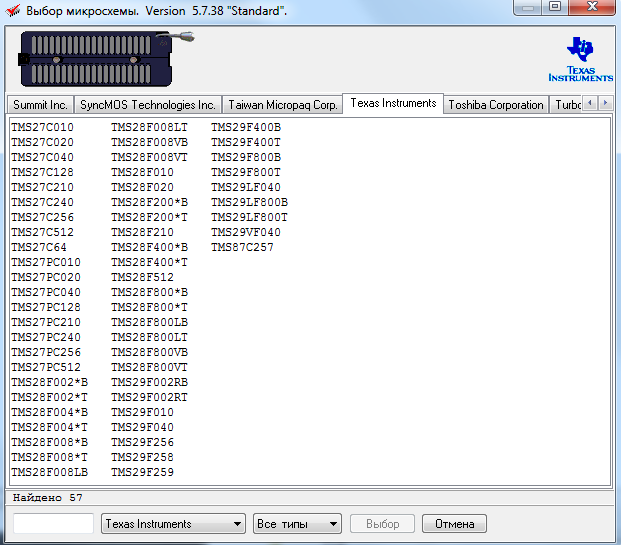Select chip TMS28F004*T
Image resolution: width=621 pixels, height=545 pixels.
pos(50,427)
